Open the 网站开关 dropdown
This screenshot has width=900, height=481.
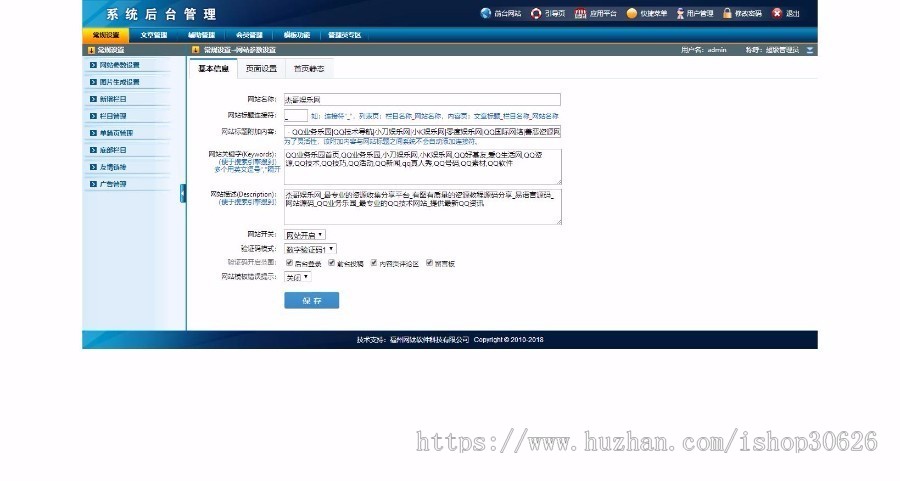305,235
